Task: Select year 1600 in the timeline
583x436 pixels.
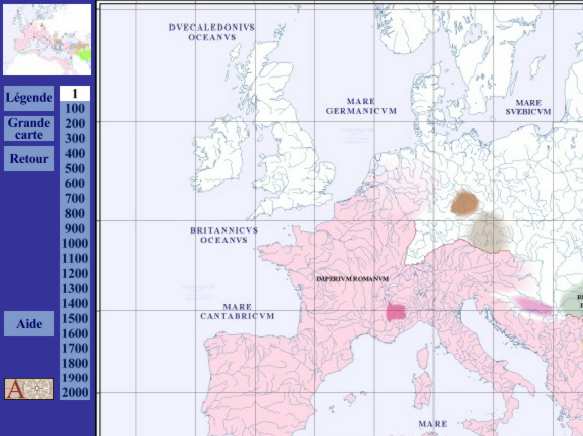Action: (x=75, y=333)
